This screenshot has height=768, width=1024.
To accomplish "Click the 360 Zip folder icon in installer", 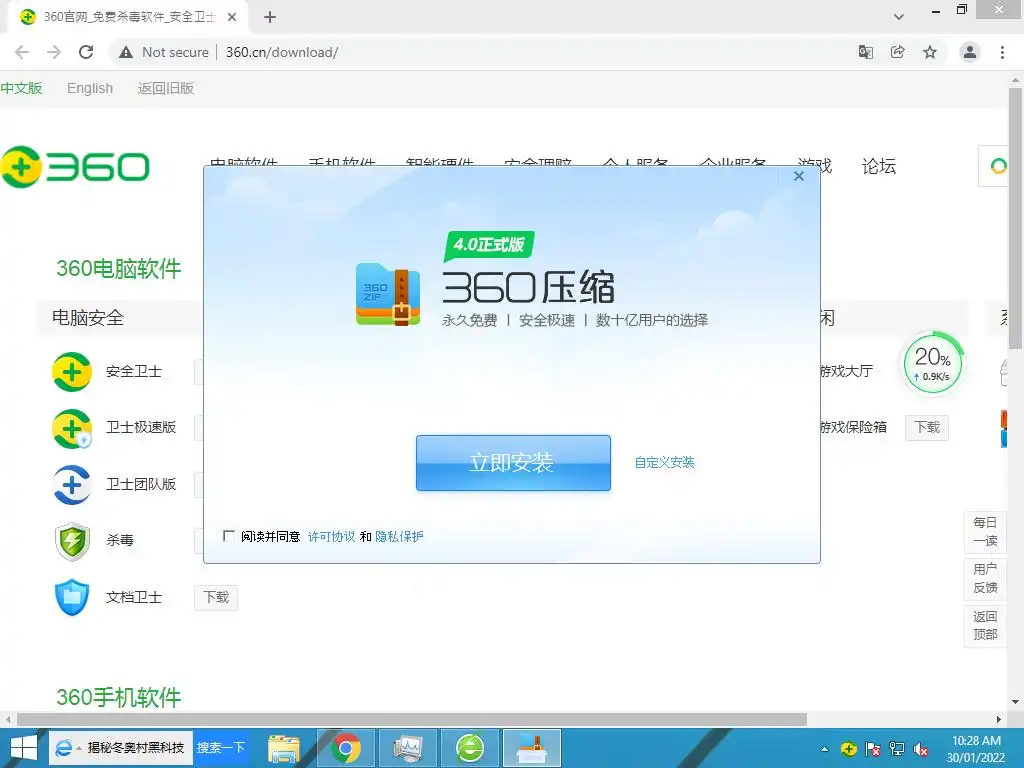I will tap(388, 294).
